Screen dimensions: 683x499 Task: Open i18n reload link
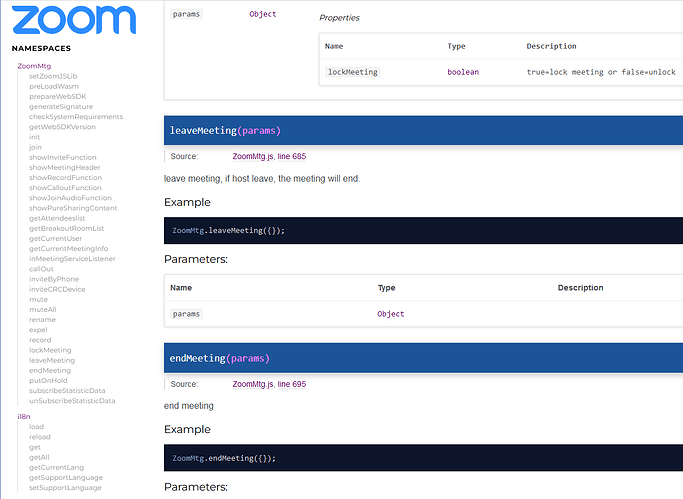40,437
